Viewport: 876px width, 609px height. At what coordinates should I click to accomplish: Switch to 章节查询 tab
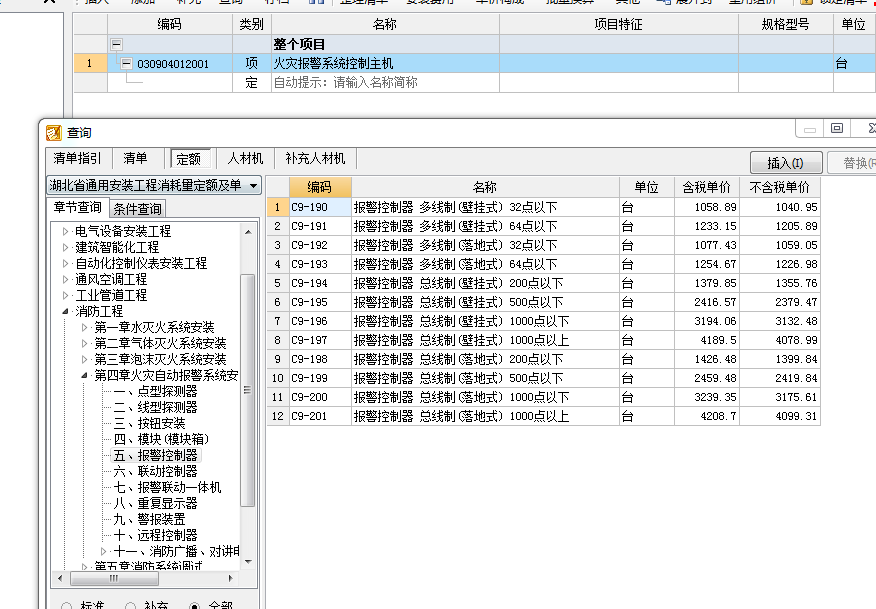click(78, 207)
